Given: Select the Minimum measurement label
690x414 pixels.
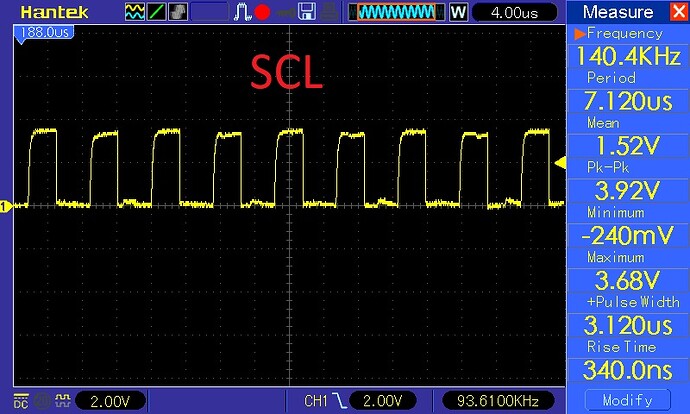Looking at the screenshot, I should (x=616, y=212).
